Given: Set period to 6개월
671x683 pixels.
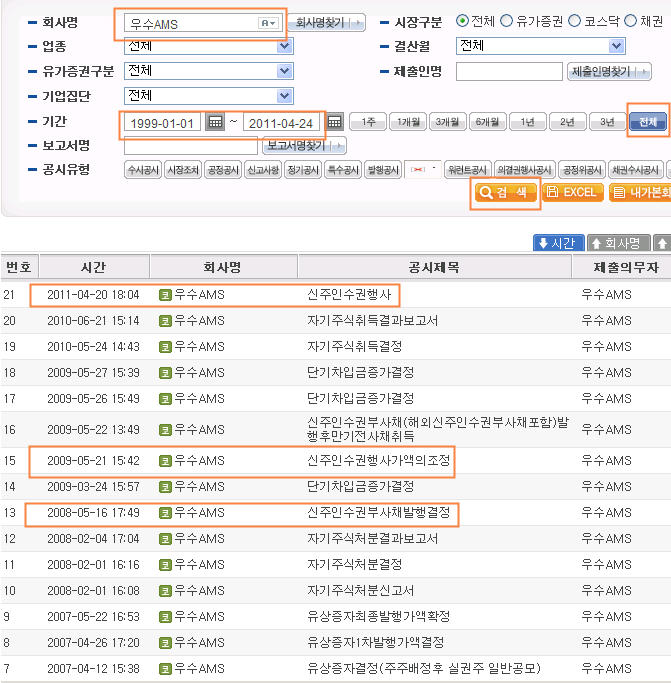Looking at the screenshot, I should tap(488, 122).
